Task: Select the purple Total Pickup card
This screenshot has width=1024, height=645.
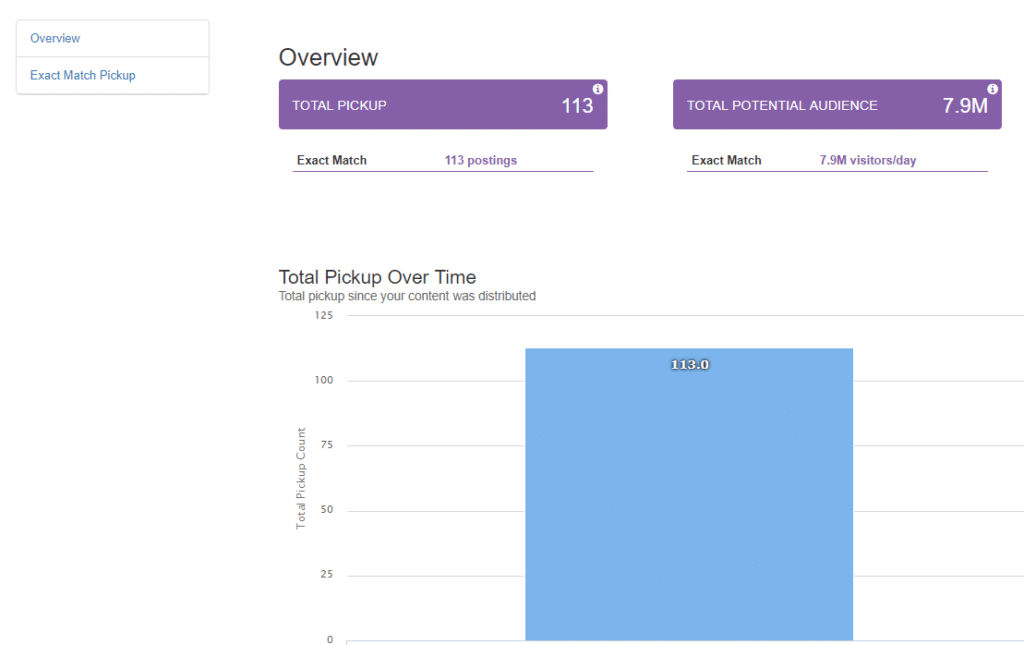Action: click(x=443, y=104)
